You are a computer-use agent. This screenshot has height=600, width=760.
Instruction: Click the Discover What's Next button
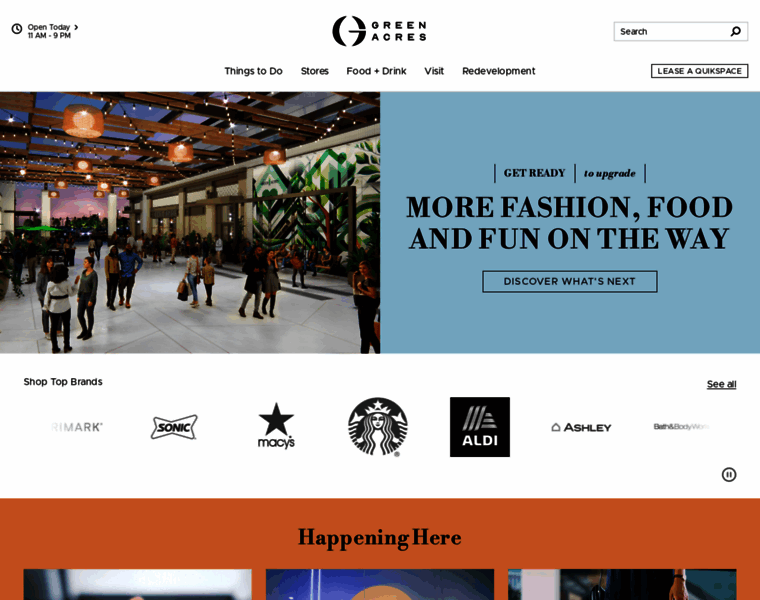tap(570, 282)
